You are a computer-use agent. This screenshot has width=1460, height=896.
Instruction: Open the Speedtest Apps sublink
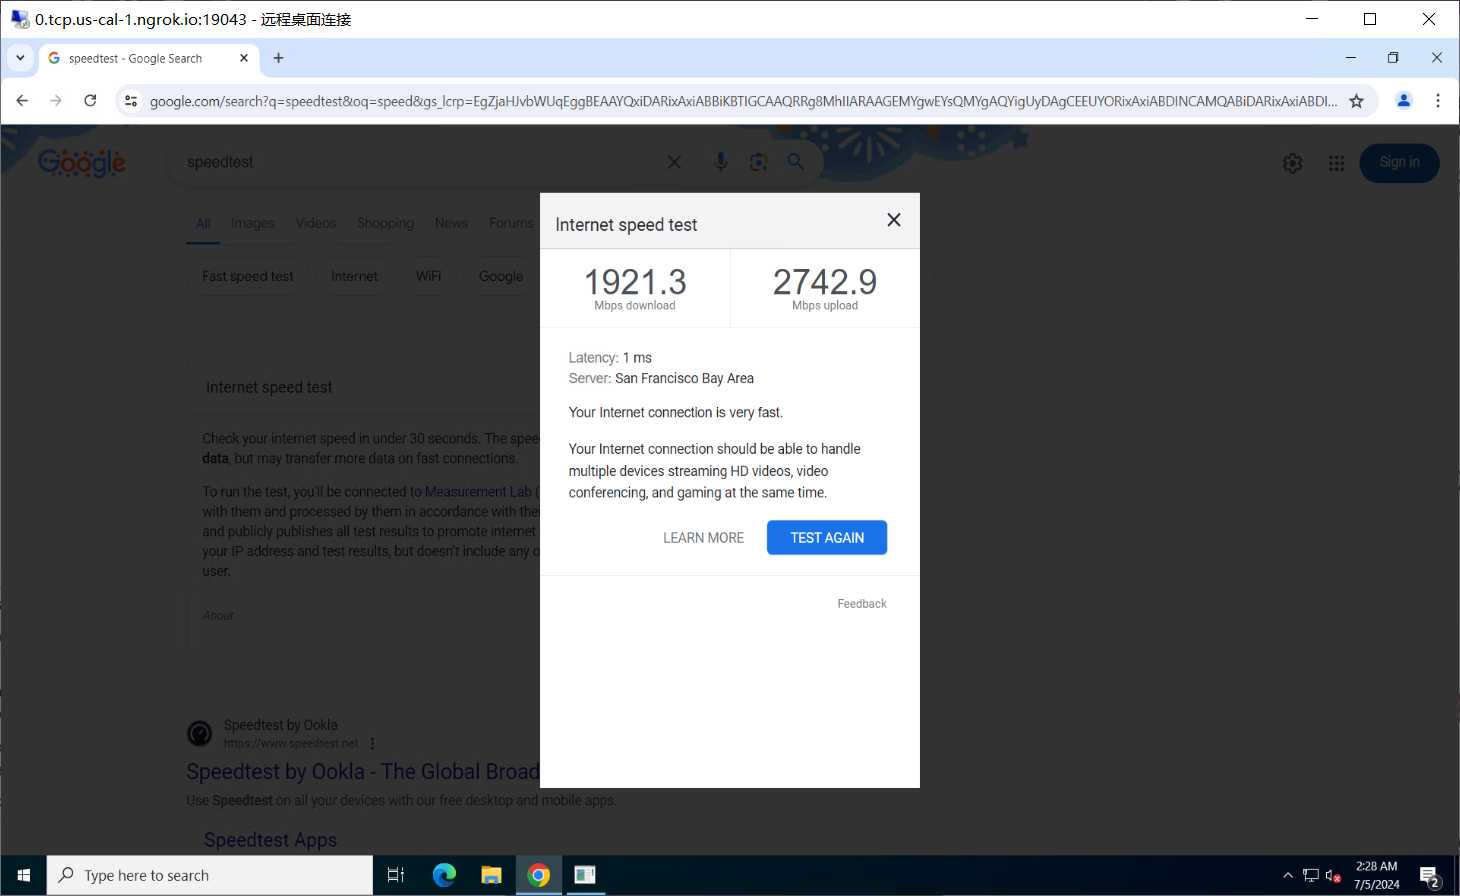pyautogui.click(x=270, y=840)
